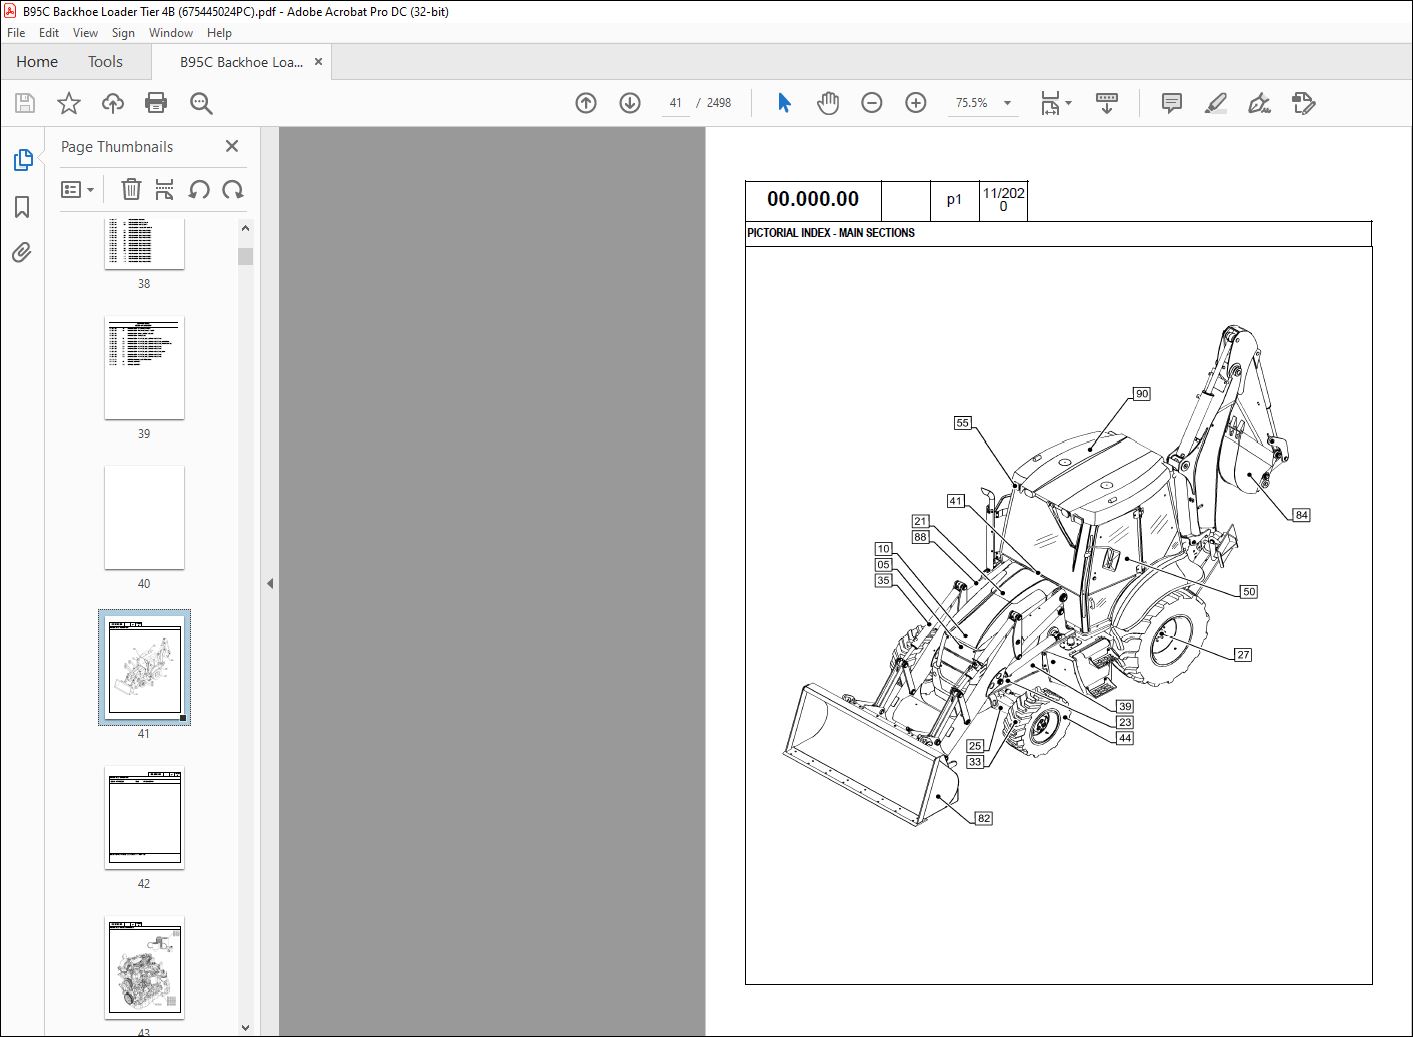Open the Help menu
The width and height of the screenshot is (1413, 1037).
tap(219, 33)
